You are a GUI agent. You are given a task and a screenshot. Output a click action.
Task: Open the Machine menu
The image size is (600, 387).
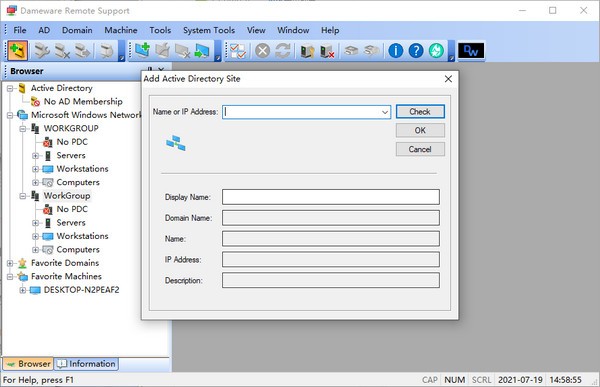tap(121, 30)
